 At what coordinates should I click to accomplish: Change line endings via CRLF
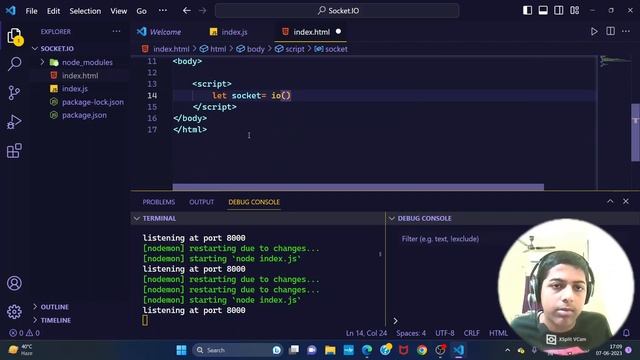(471, 333)
